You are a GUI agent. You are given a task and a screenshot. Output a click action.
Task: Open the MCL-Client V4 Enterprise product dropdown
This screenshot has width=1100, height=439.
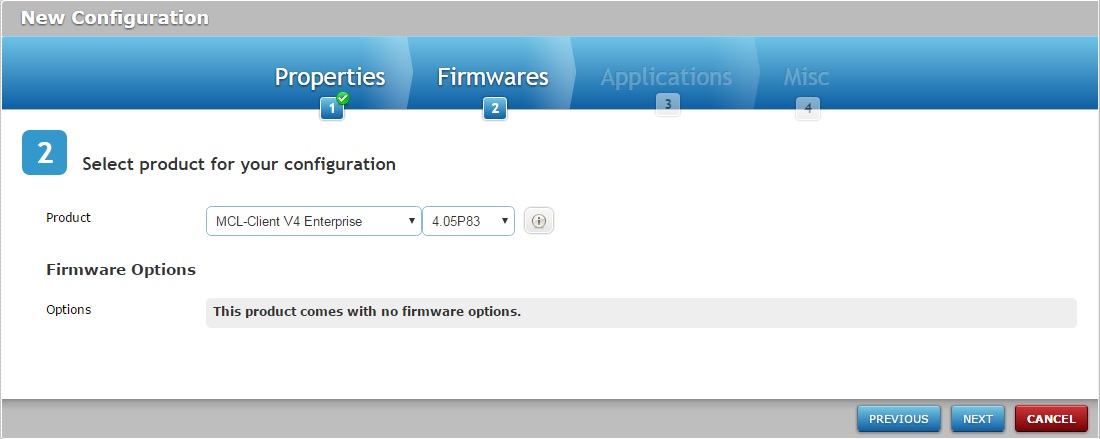tap(314, 221)
